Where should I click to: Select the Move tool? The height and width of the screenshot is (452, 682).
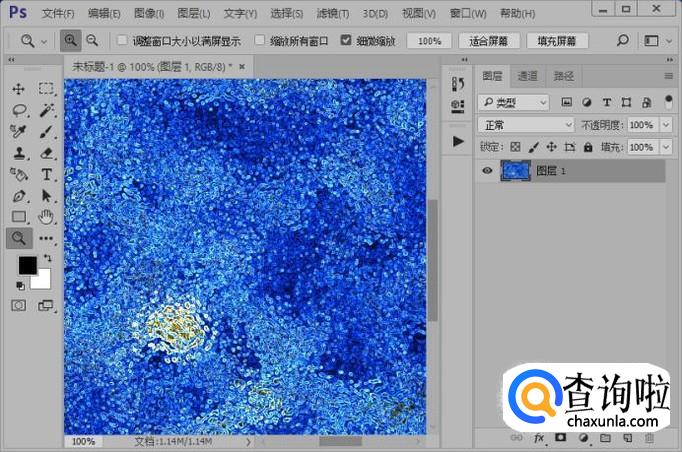tap(19, 89)
